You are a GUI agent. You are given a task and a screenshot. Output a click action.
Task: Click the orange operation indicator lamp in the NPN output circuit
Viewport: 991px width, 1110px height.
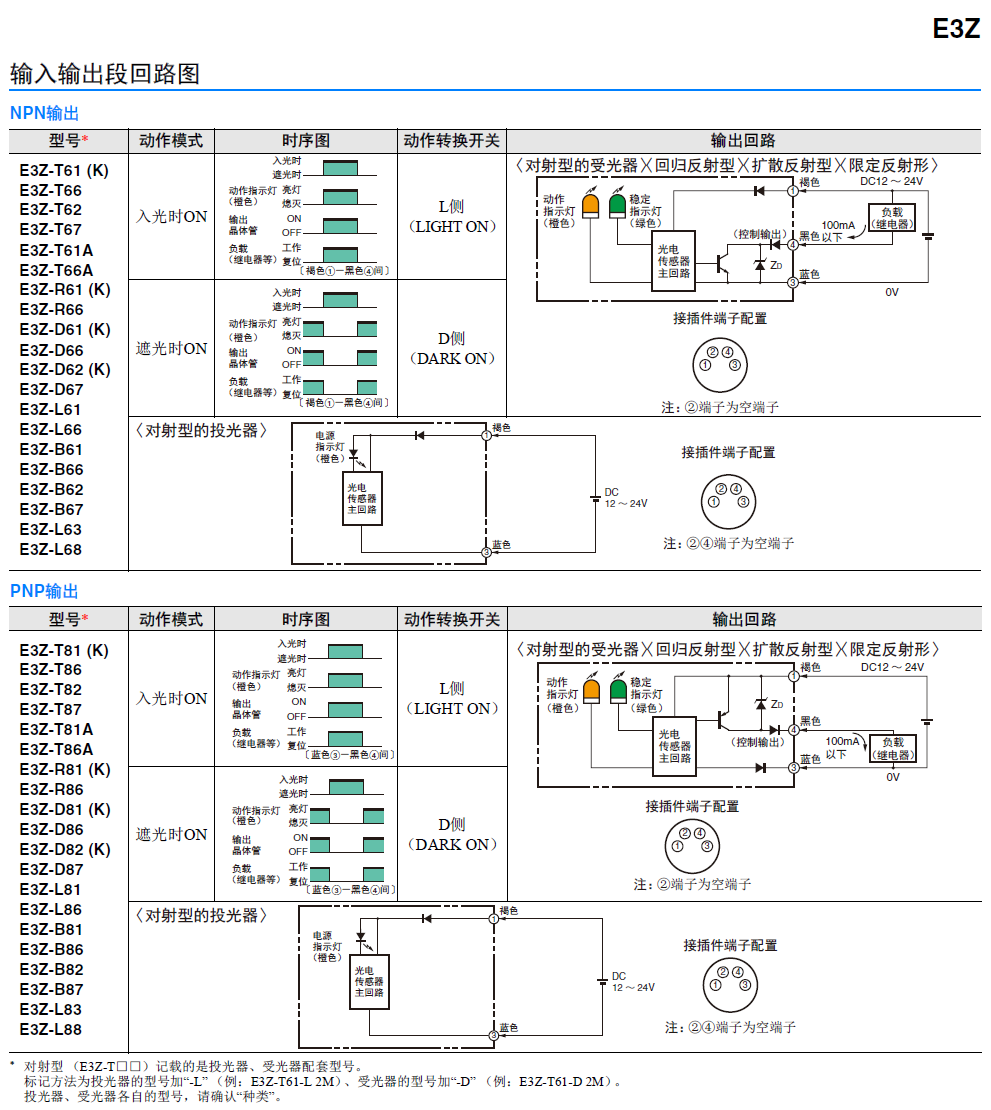(590, 206)
